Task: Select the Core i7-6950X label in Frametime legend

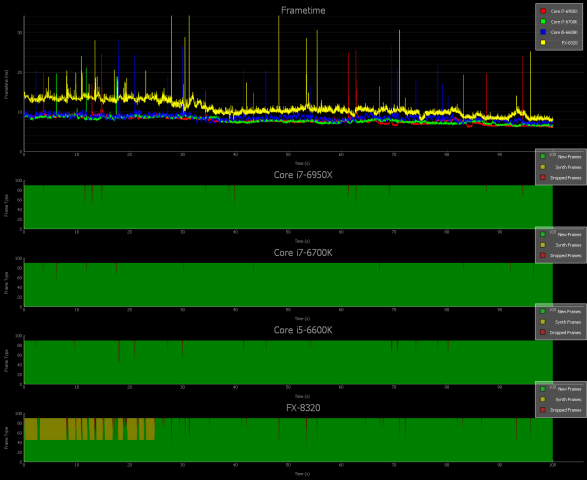Action: click(x=564, y=11)
